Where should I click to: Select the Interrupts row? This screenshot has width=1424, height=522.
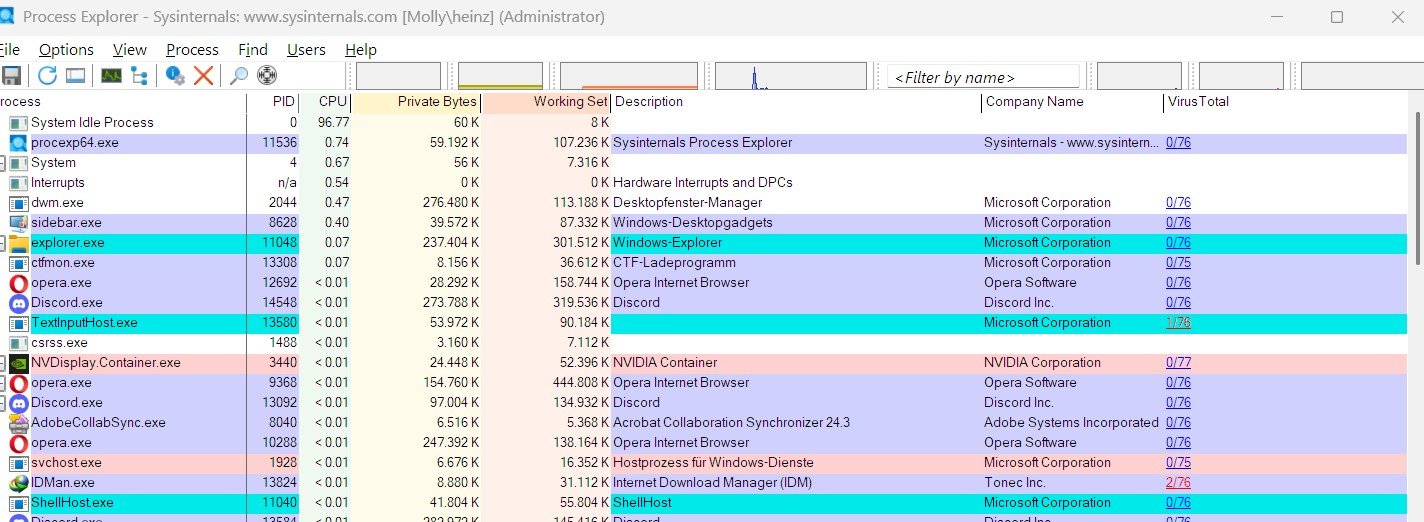[703, 183]
